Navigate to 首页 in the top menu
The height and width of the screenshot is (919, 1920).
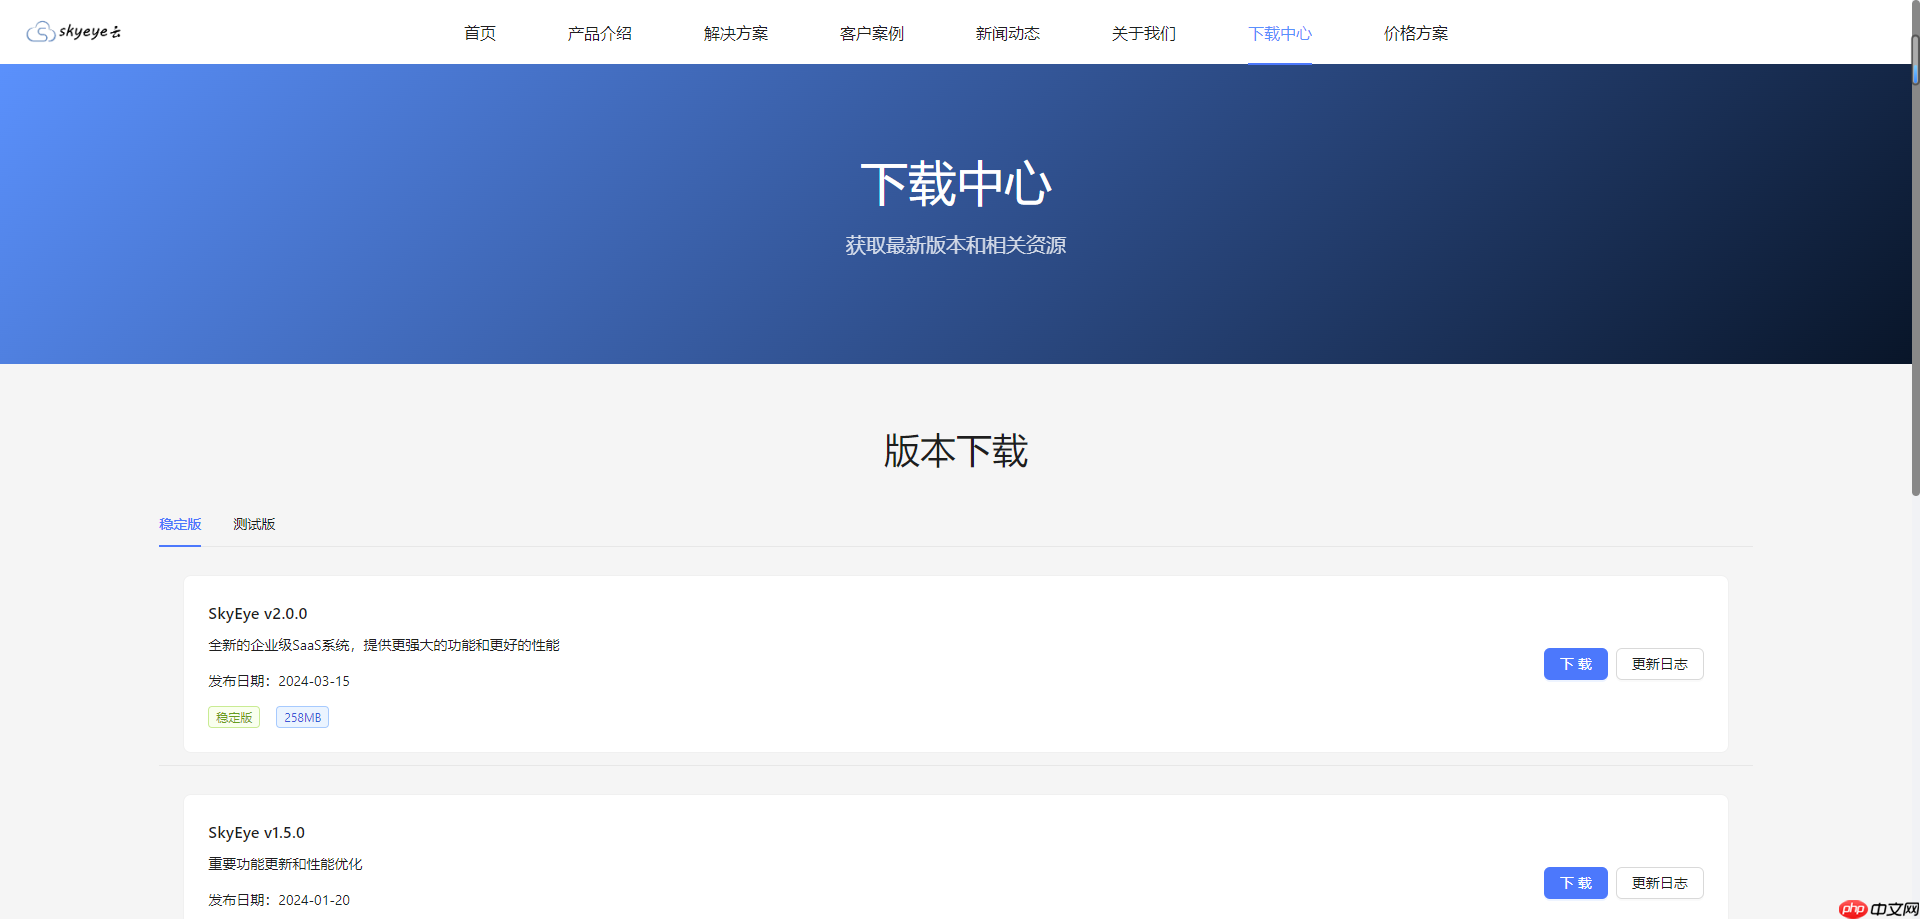[479, 33]
